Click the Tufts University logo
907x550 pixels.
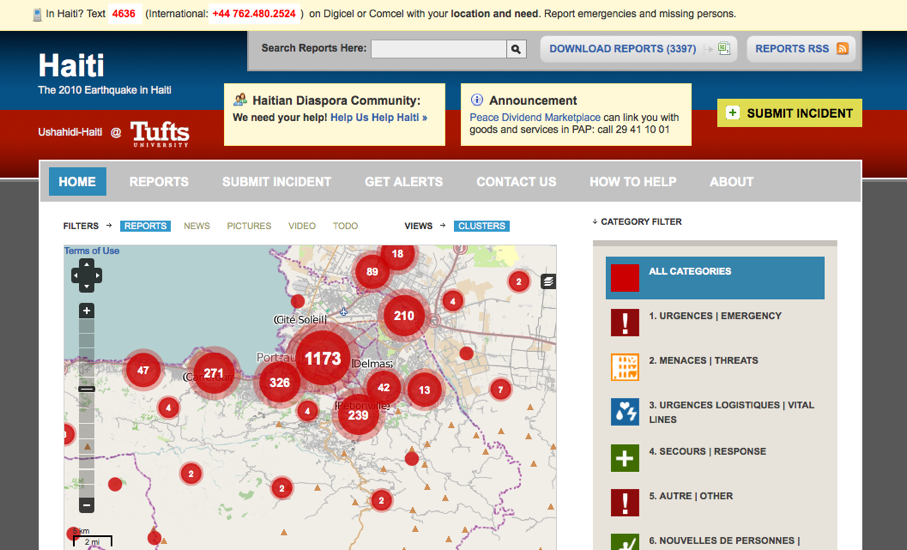(160, 134)
